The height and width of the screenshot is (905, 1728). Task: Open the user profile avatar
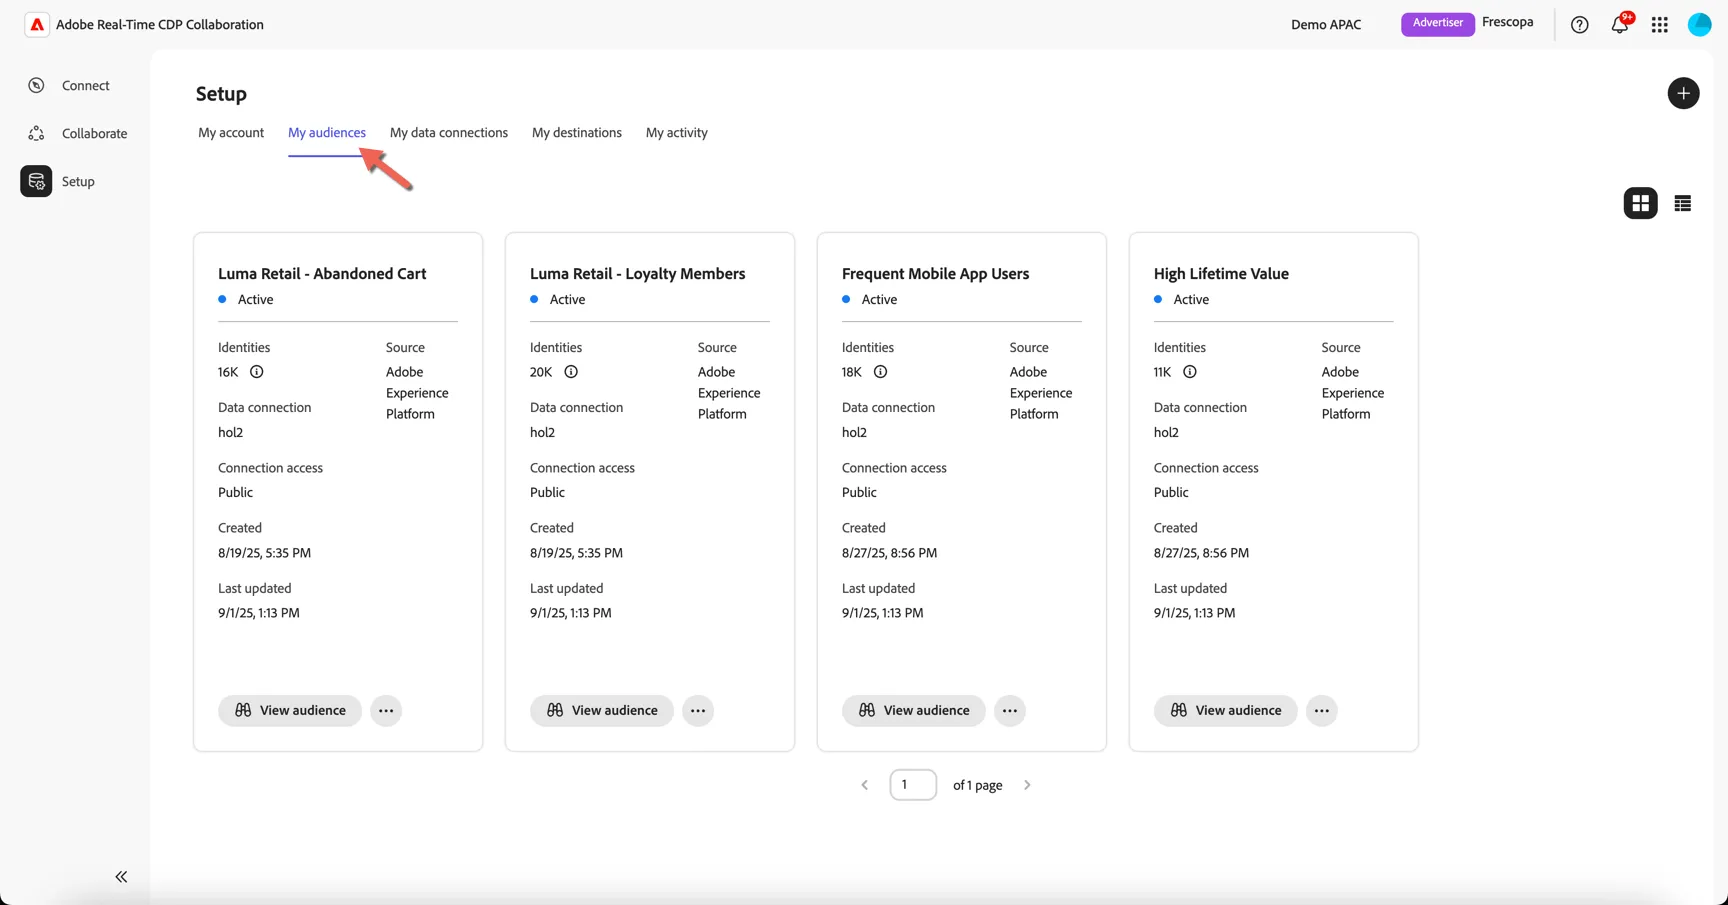click(x=1700, y=25)
